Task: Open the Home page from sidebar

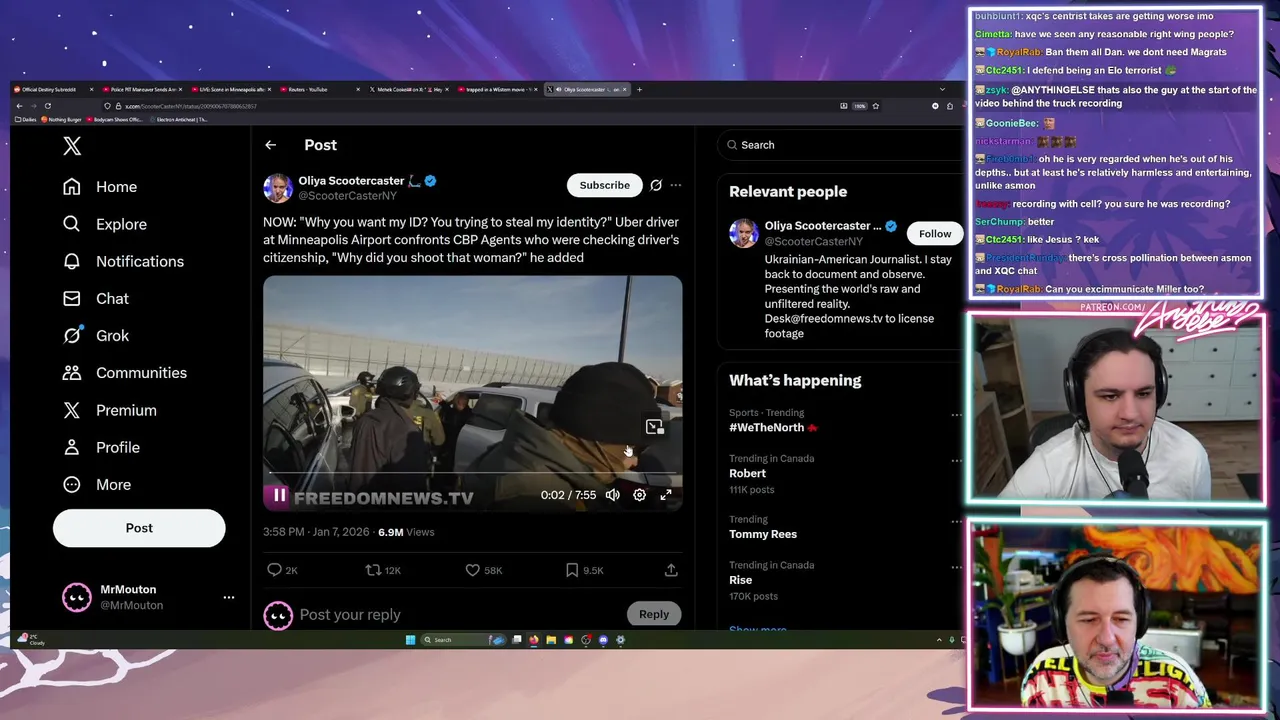Action: 100,187
